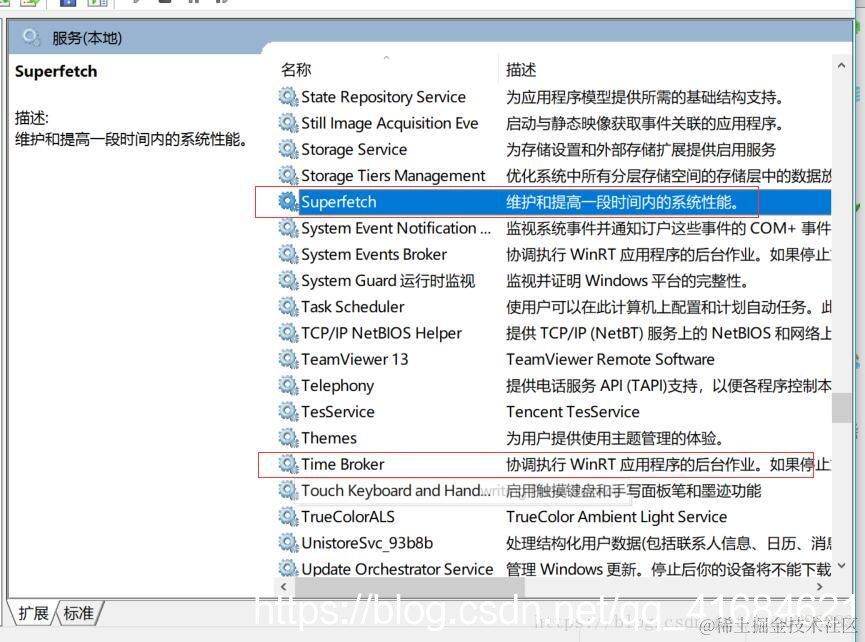Select the highlighted Superfetch service name
This screenshot has height=642, width=865.
338,202
